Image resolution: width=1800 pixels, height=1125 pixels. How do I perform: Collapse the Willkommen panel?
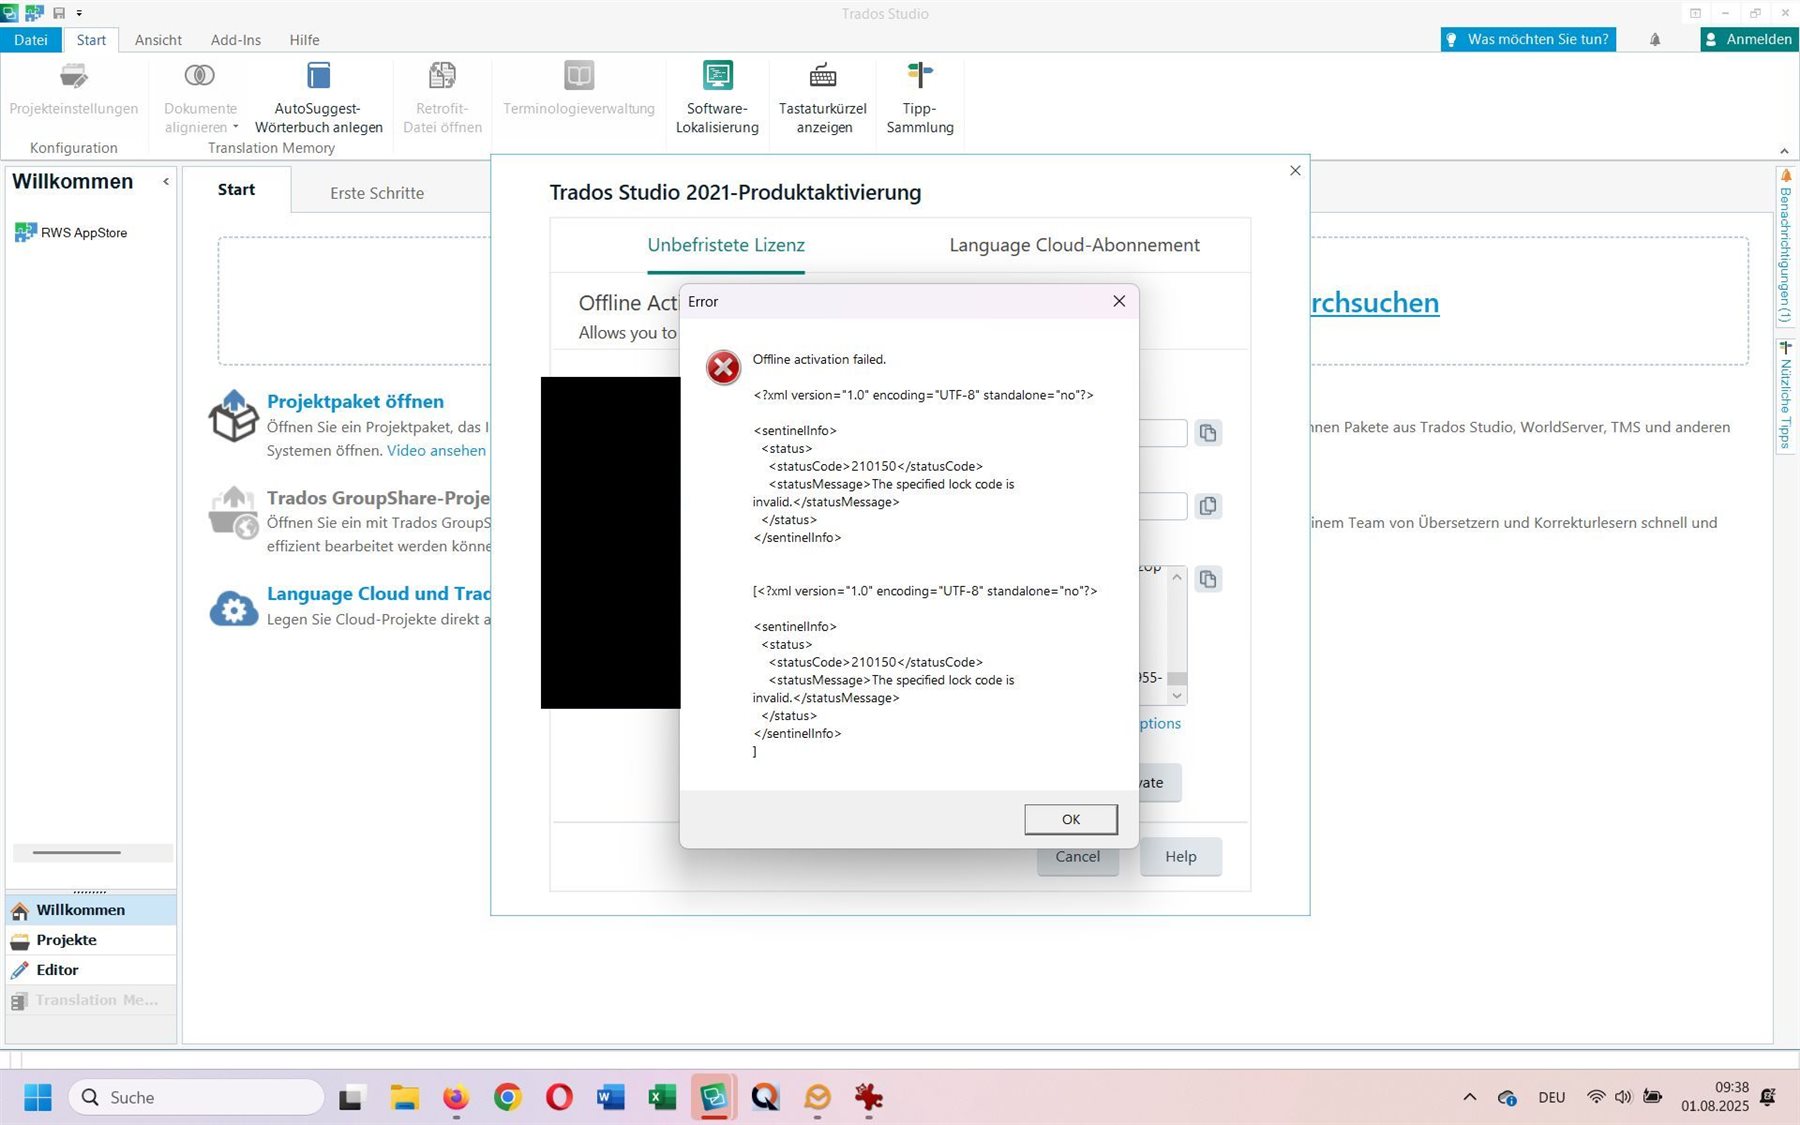[x=166, y=181]
